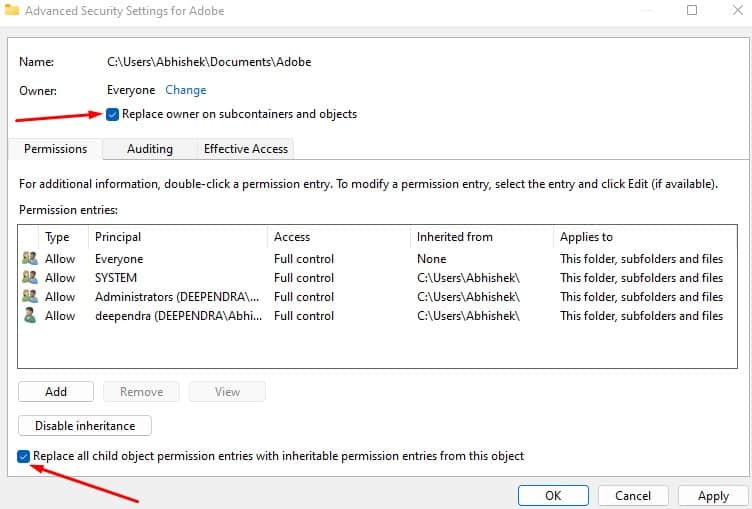Click the Remove button
Screen dimensions: 752x509
141,391
